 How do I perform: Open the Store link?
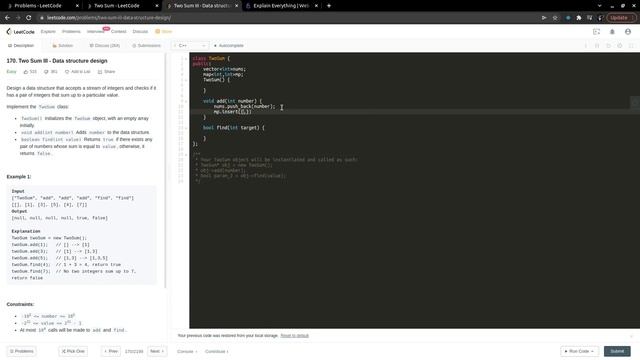(164, 31)
